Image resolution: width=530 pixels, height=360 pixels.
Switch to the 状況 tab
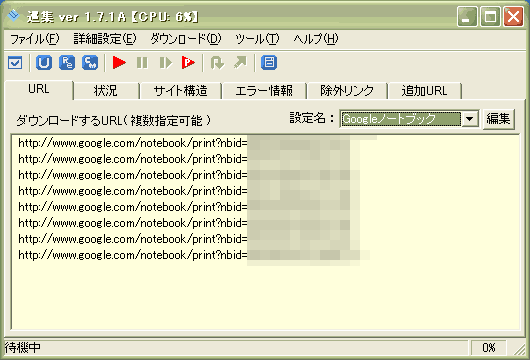point(106,91)
